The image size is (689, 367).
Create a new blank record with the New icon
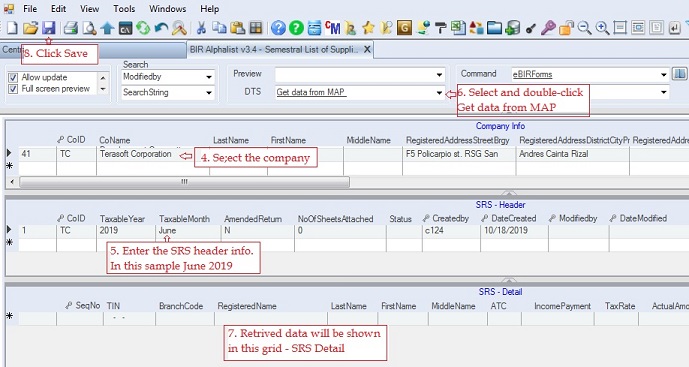[12, 29]
